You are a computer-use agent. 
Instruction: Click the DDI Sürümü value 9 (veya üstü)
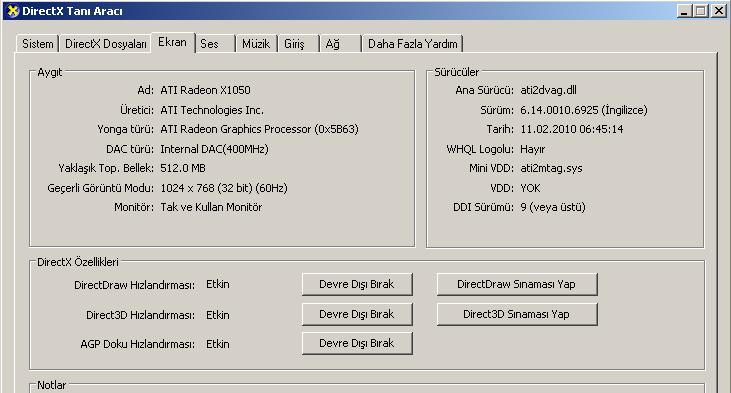[x=553, y=207]
